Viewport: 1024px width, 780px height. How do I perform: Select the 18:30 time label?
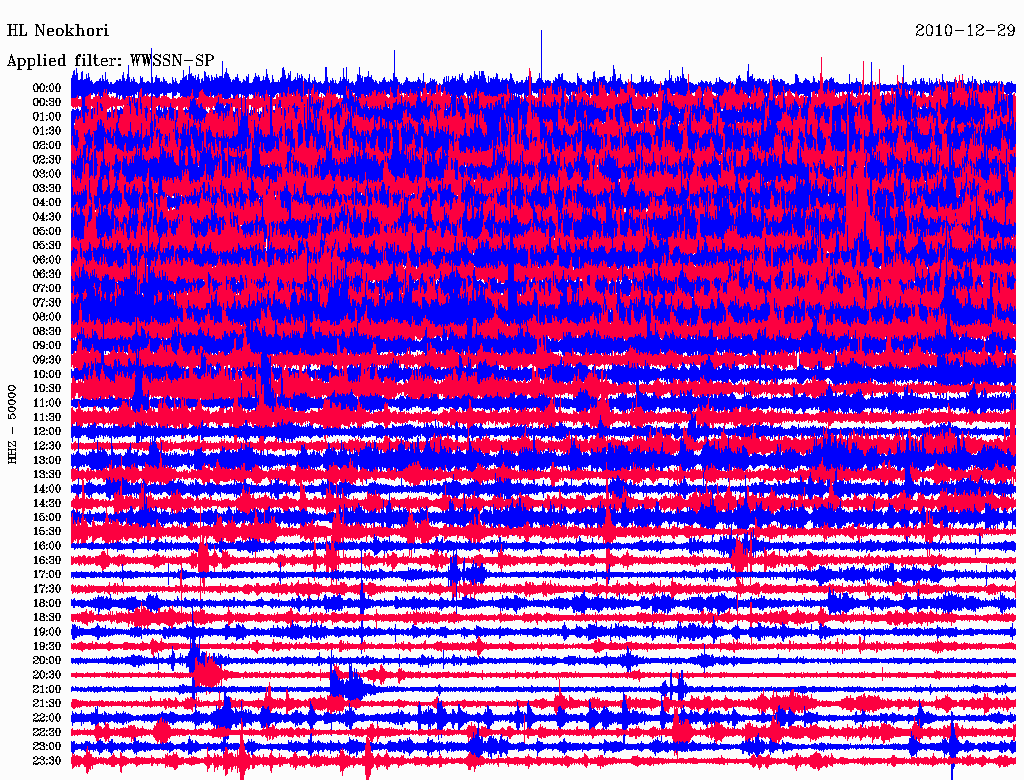click(47, 618)
